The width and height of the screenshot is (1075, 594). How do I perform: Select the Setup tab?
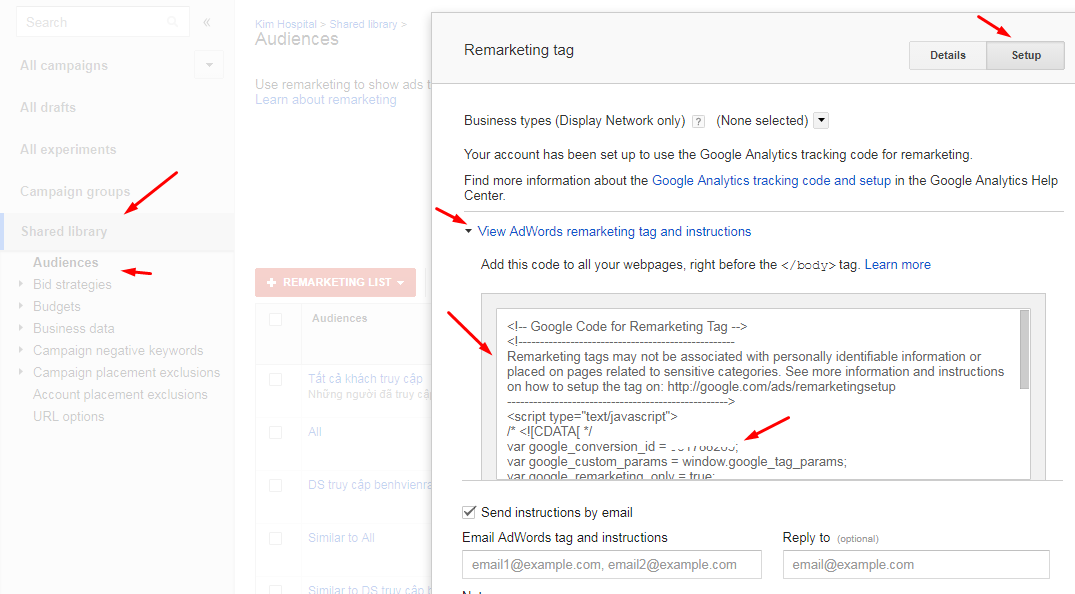coord(1026,55)
